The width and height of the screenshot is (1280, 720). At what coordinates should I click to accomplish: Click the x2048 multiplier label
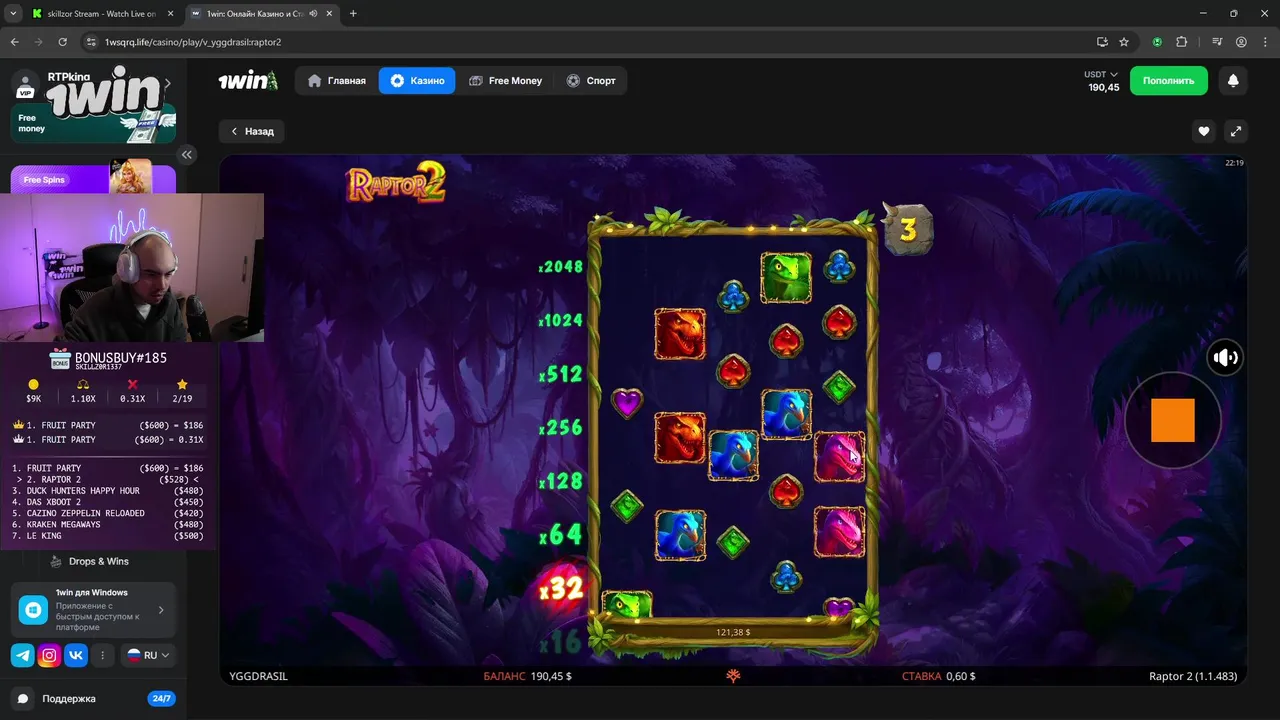click(x=560, y=267)
